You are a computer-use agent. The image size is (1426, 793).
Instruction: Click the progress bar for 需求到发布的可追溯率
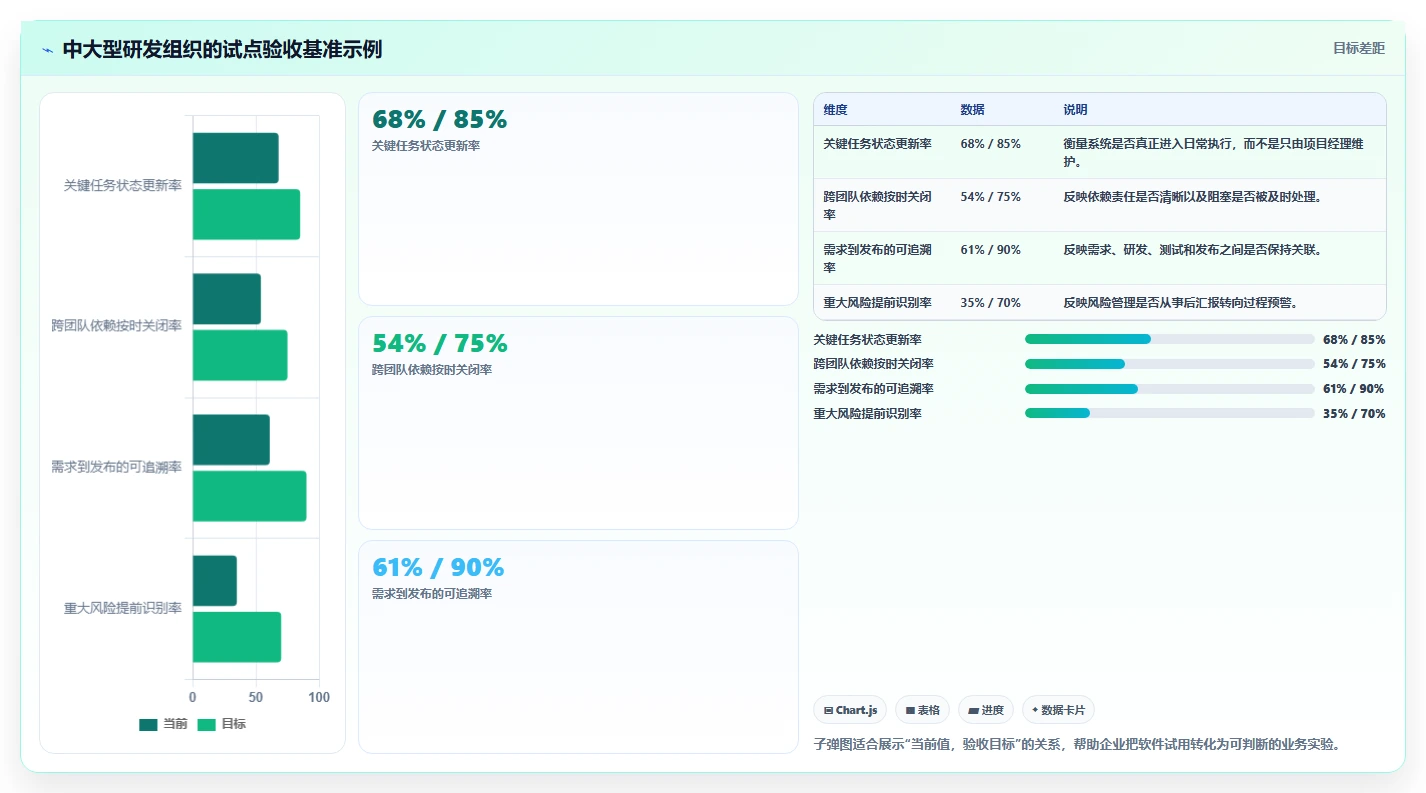click(1170, 389)
